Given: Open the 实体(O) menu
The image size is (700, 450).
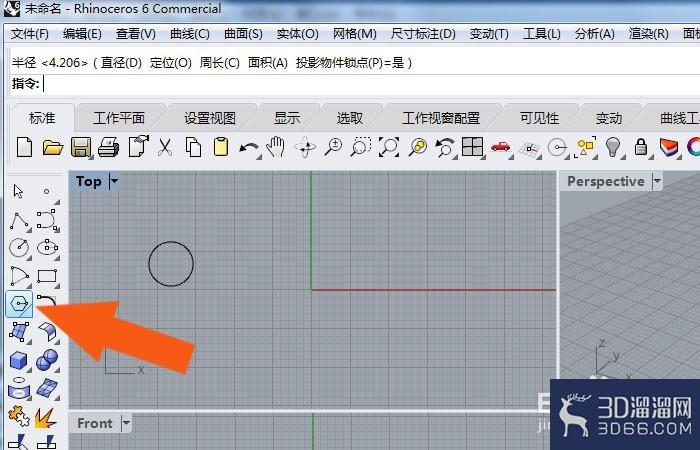Looking at the screenshot, I should [x=297, y=34].
